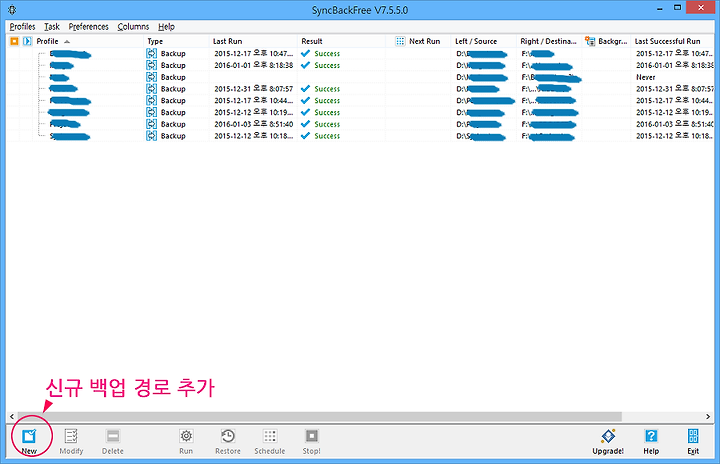The height and width of the screenshot is (464, 720).
Task: Click scrollbar left arrow
Action: tap(11, 417)
